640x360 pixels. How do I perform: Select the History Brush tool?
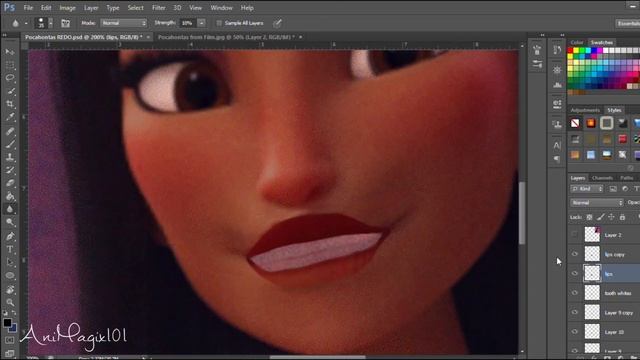click(x=10, y=170)
